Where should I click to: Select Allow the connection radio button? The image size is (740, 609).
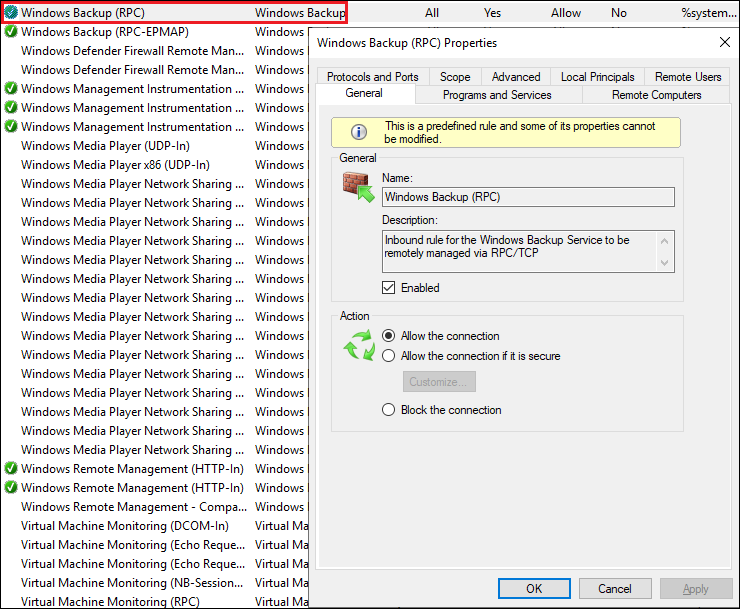click(389, 336)
